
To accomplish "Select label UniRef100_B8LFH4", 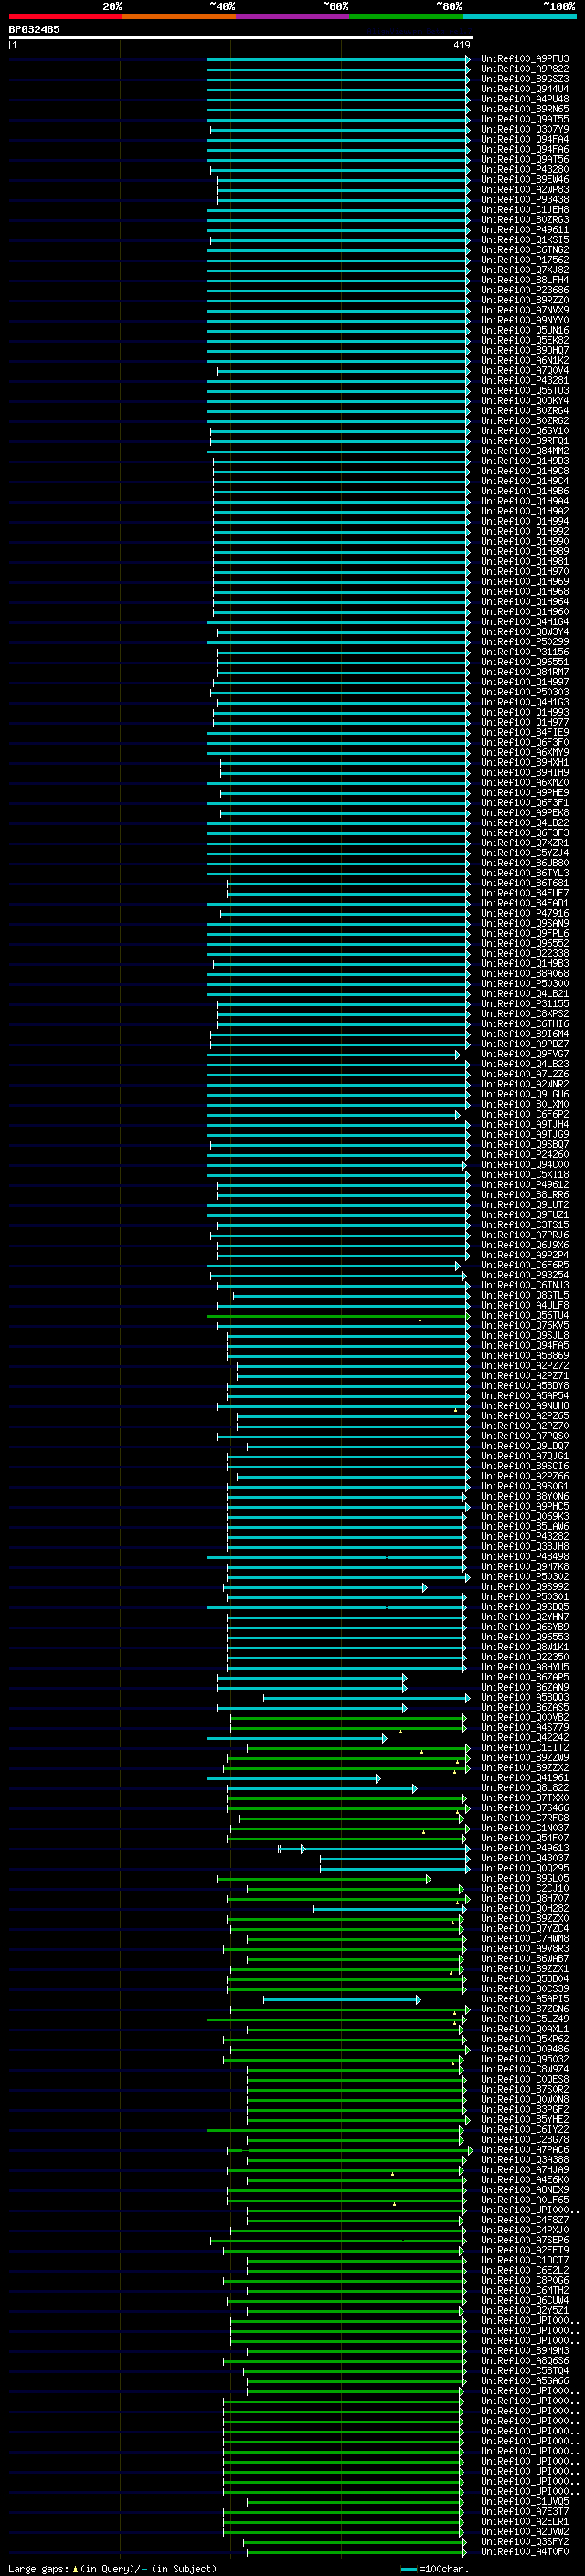I will (524, 280).
